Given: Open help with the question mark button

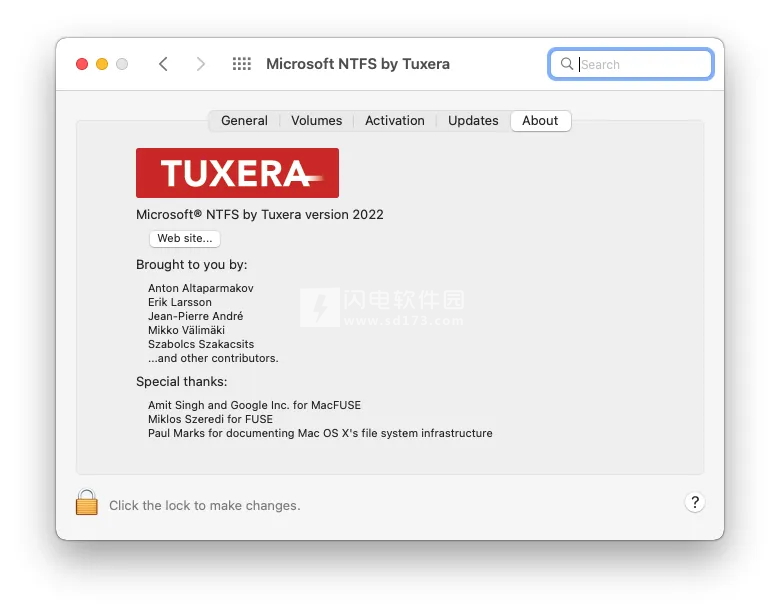Looking at the screenshot, I should [x=695, y=502].
